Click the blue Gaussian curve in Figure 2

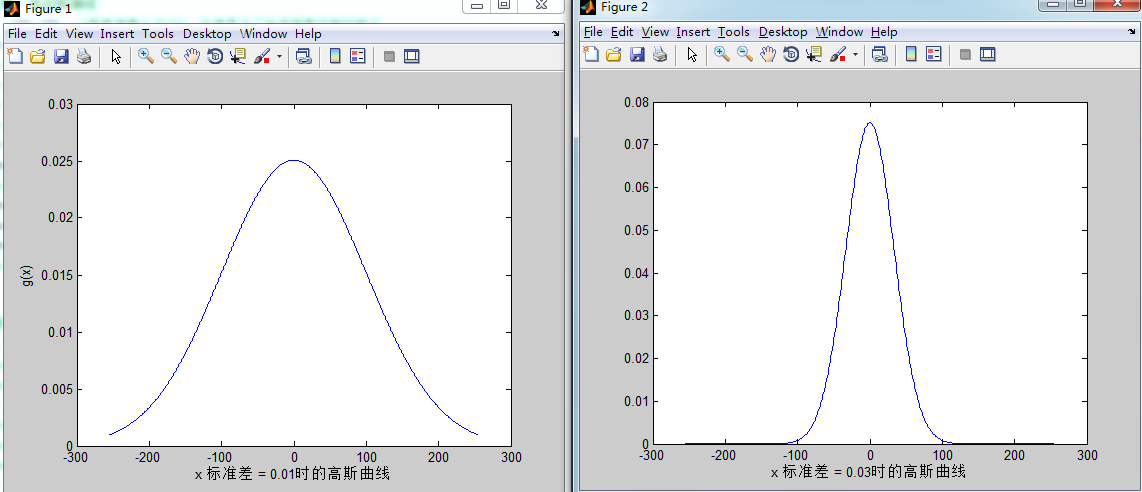pos(870,122)
